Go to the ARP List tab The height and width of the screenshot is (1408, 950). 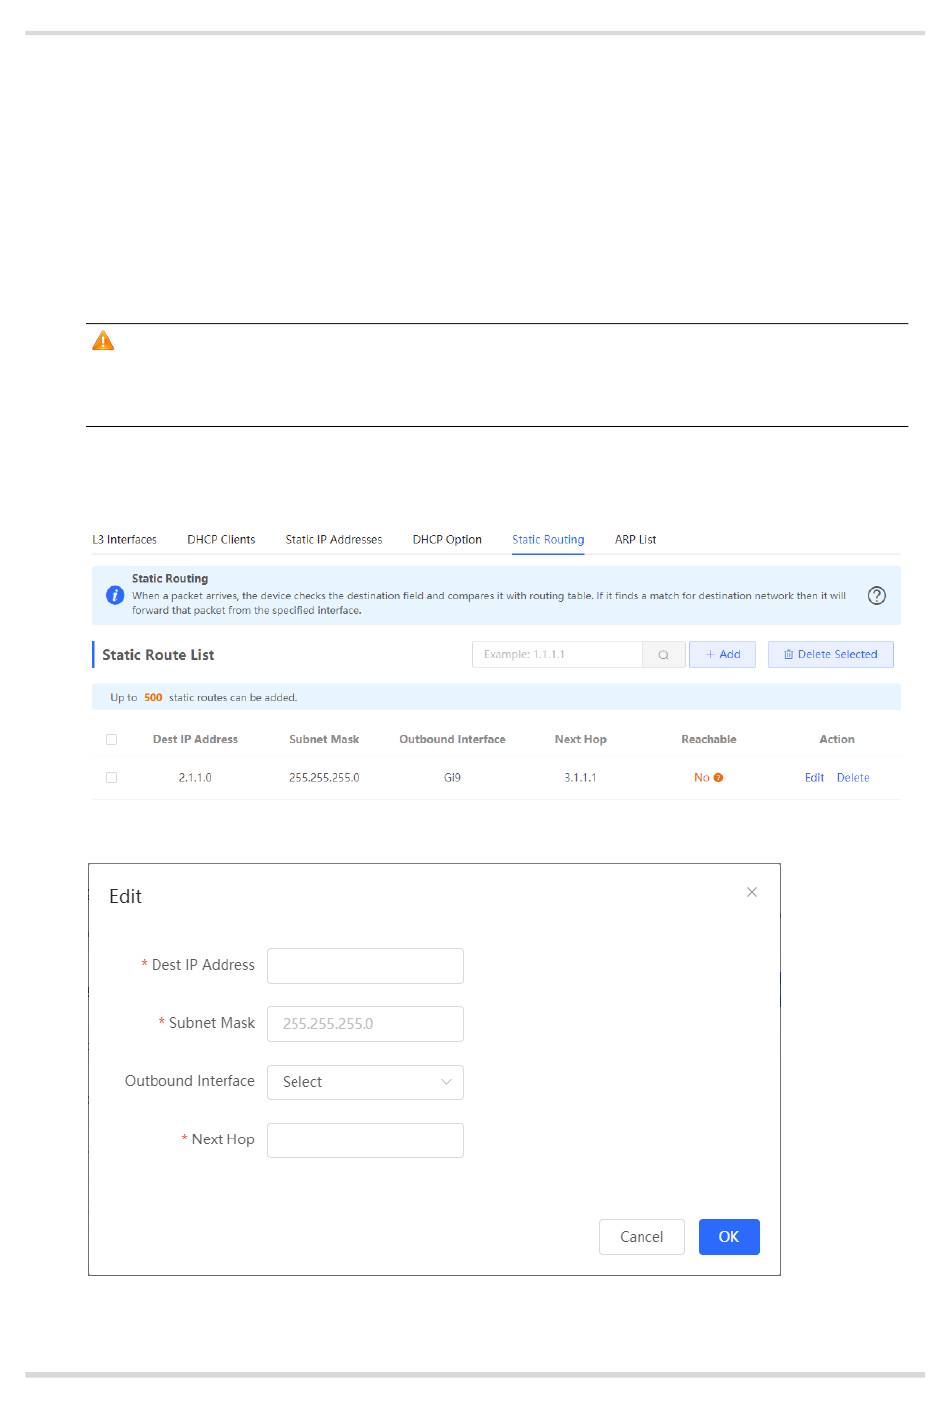coord(635,540)
